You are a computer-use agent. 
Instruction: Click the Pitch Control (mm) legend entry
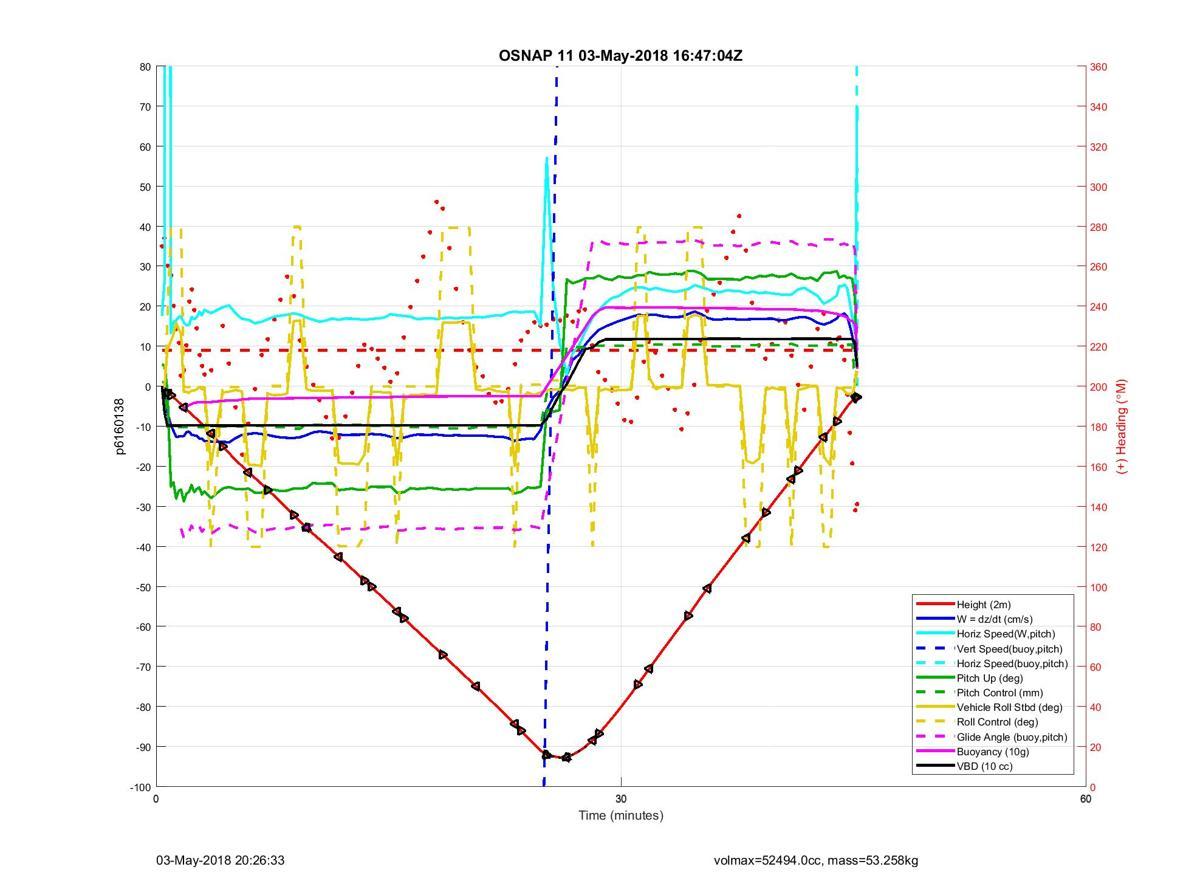pyautogui.click(x=998, y=693)
